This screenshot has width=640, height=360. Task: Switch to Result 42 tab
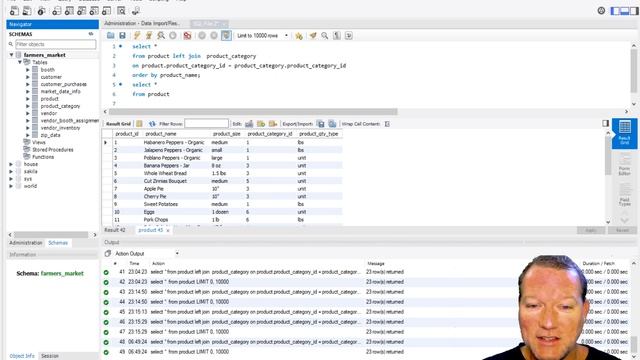115,230
